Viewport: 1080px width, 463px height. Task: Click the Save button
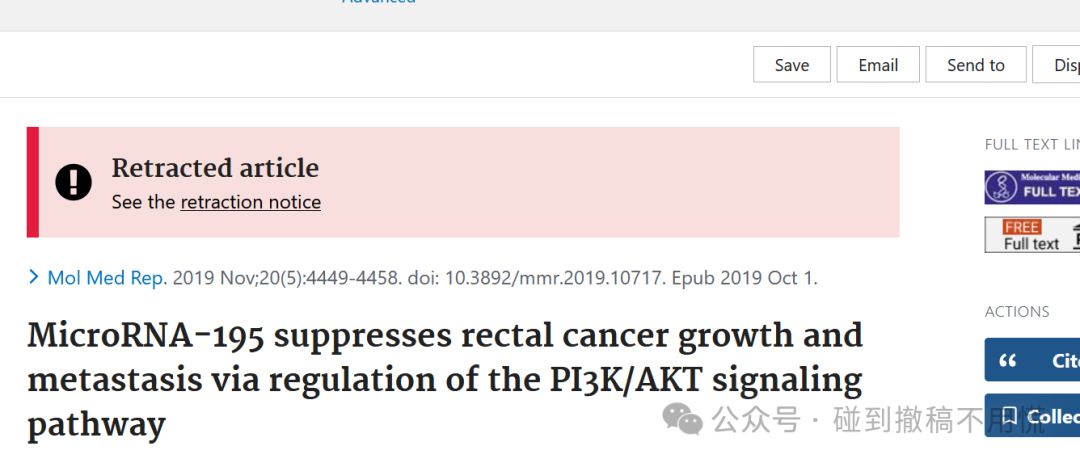(791, 65)
